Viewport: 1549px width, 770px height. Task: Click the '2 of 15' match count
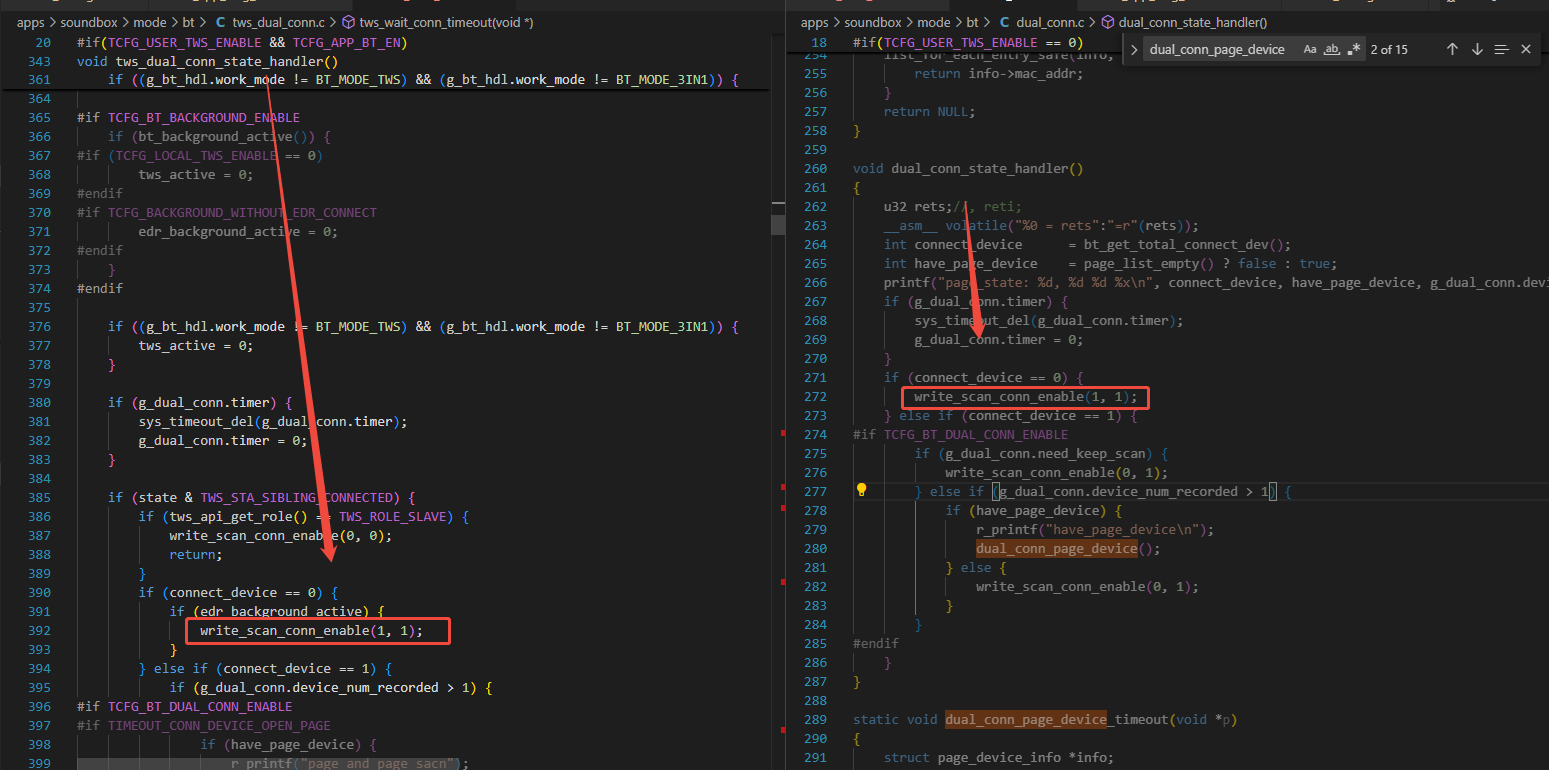[1389, 49]
